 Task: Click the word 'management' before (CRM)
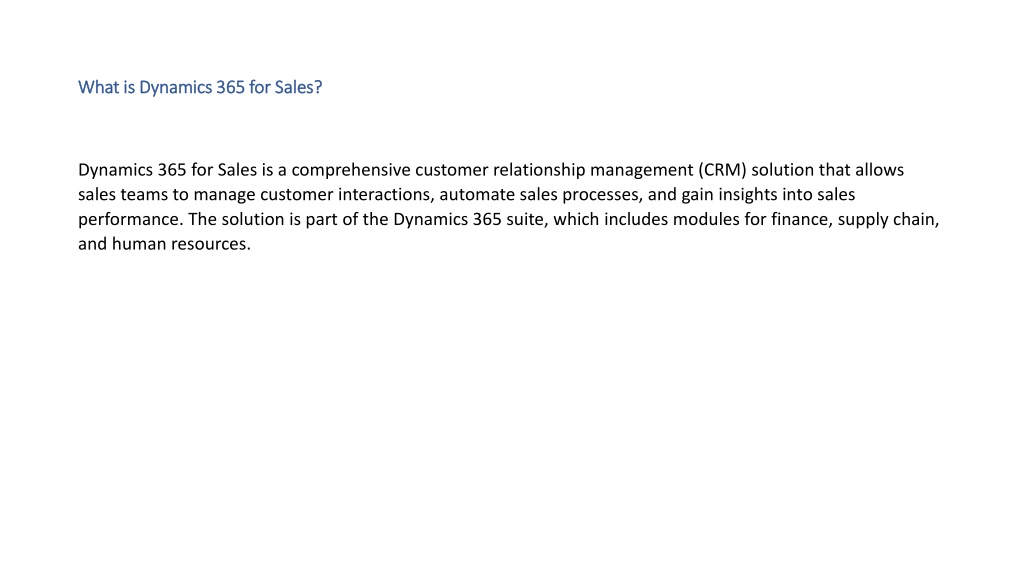tap(641, 170)
